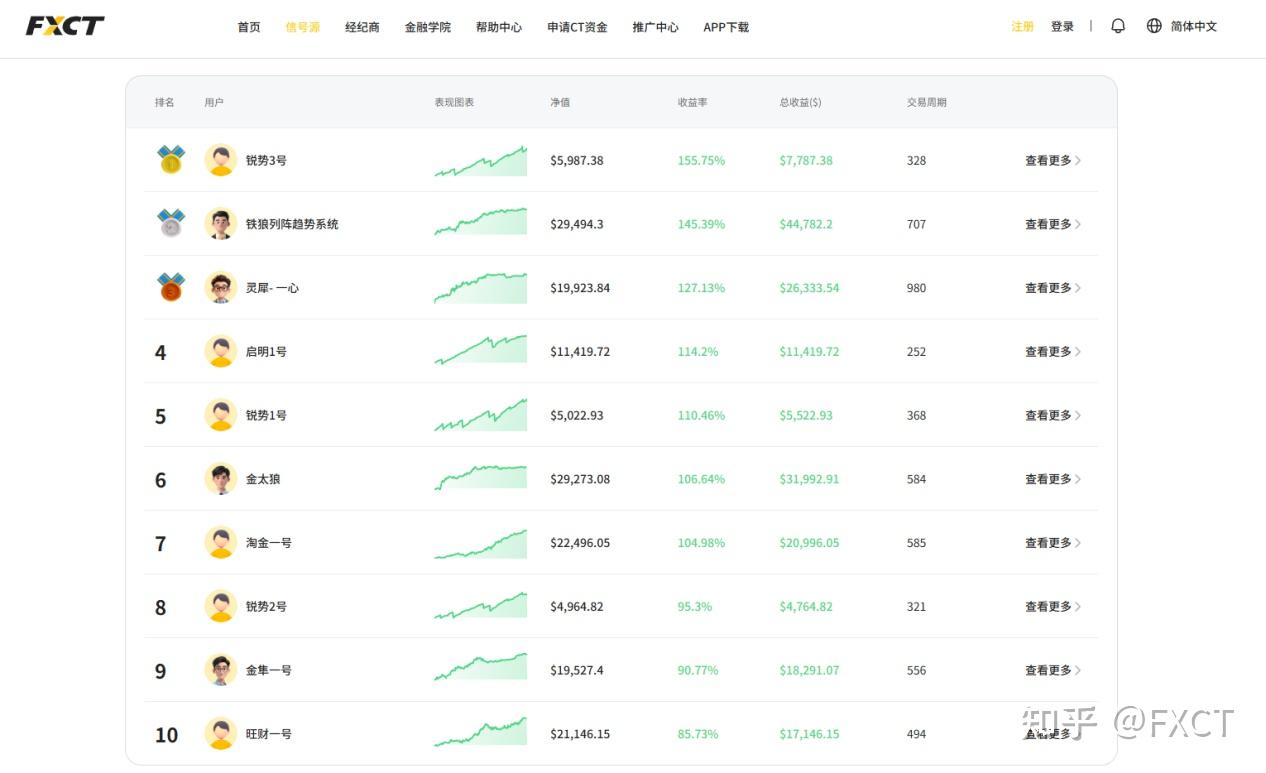Open the 金融学院 menu

pyautogui.click(x=427, y=27)
